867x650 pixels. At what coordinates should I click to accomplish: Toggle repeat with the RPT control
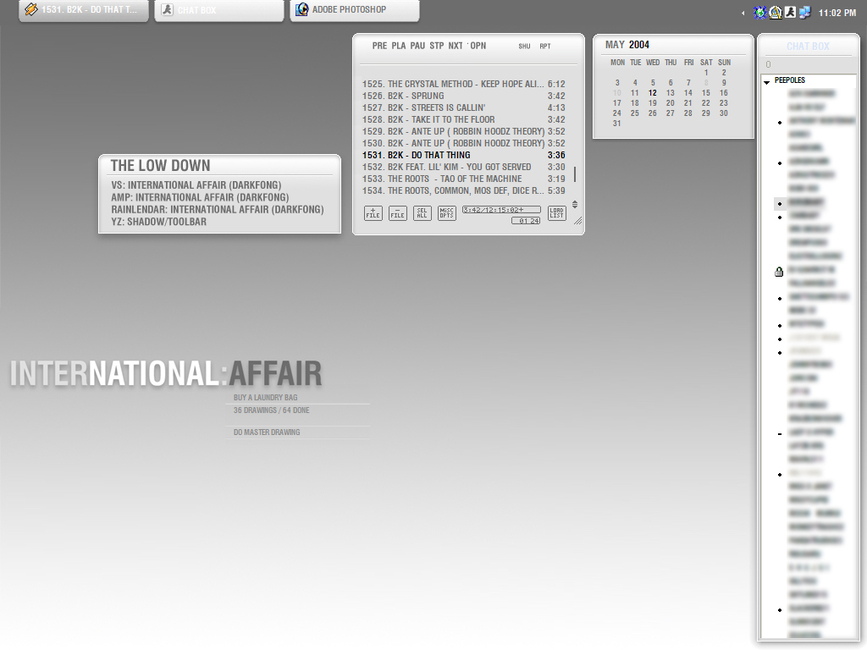click(x=545, y=46)
